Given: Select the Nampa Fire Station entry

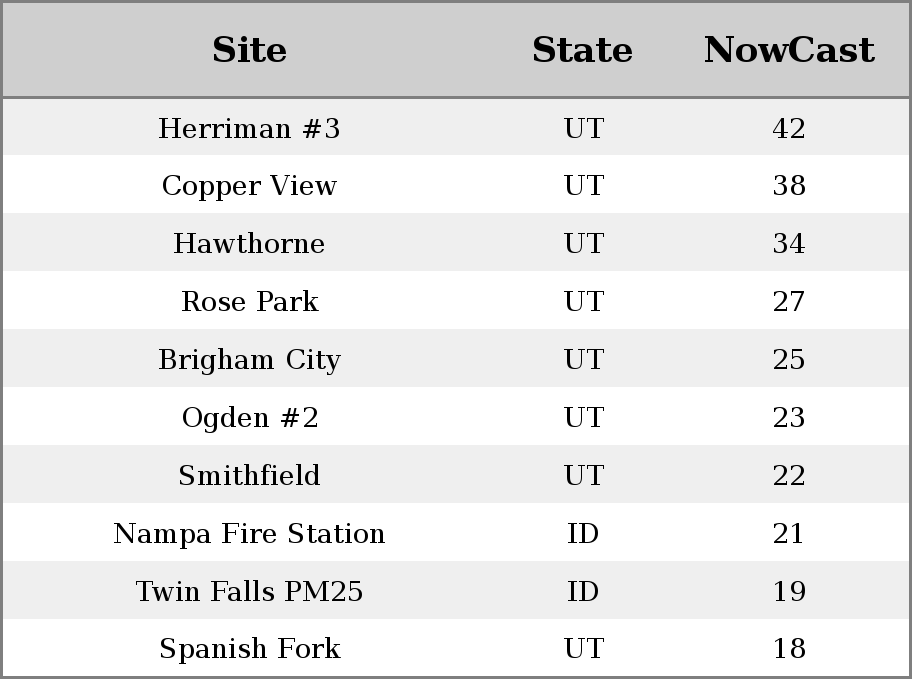Looking at the screenshot, I should coord(249,534).
